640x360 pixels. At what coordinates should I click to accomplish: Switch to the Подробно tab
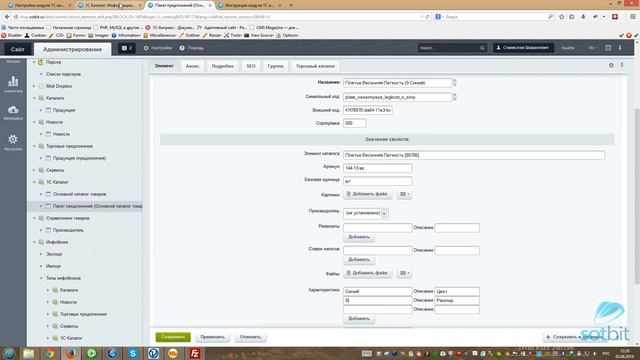click(222, 66)
